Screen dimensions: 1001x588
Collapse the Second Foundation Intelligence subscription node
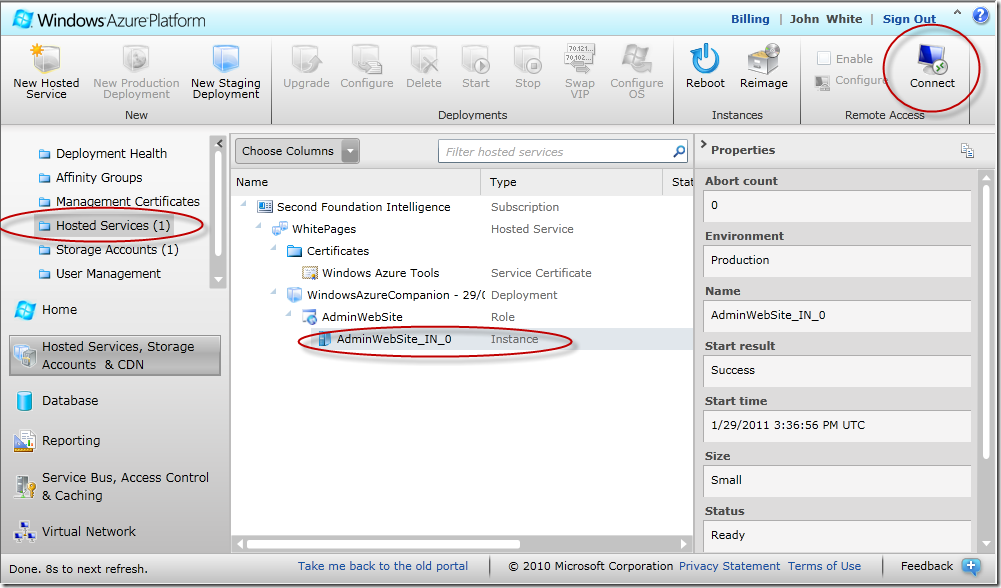pos(243,204)
